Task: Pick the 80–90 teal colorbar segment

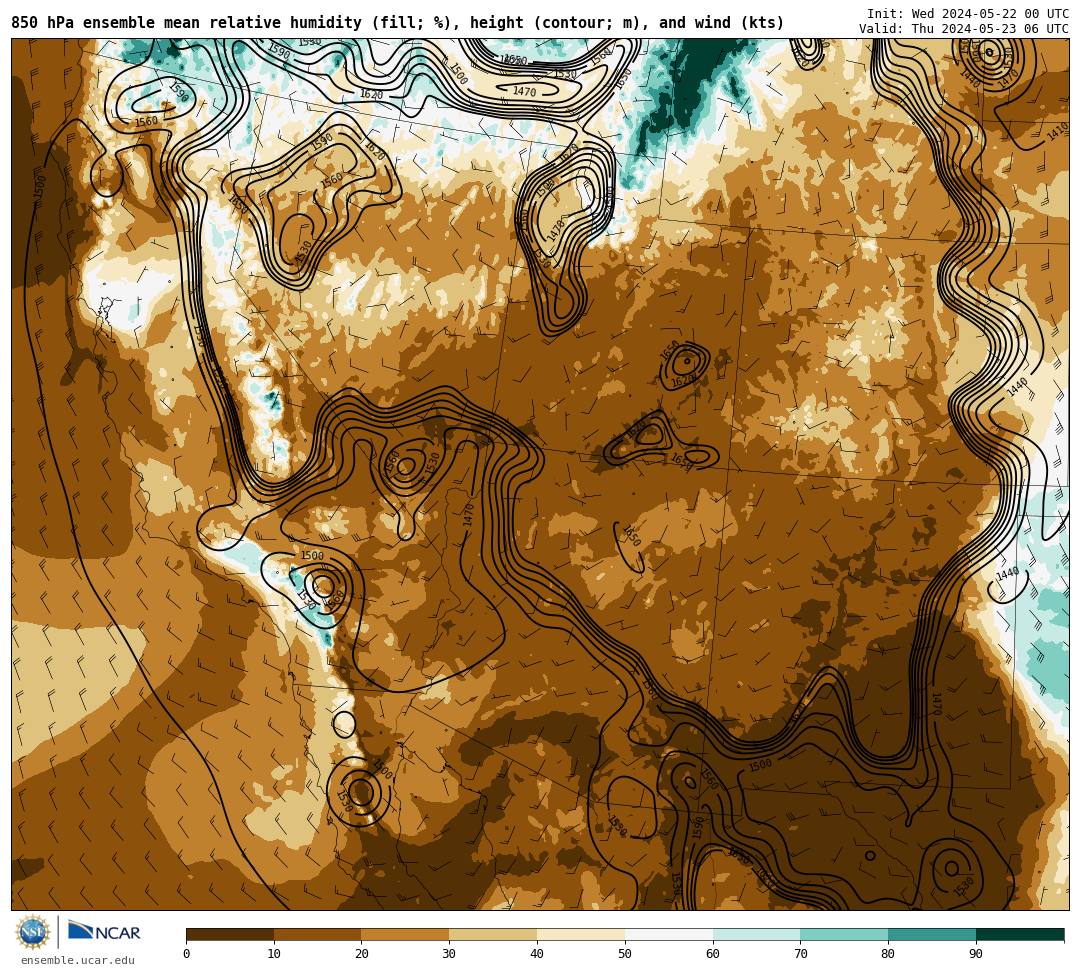Action: click(x=932, y=934)
